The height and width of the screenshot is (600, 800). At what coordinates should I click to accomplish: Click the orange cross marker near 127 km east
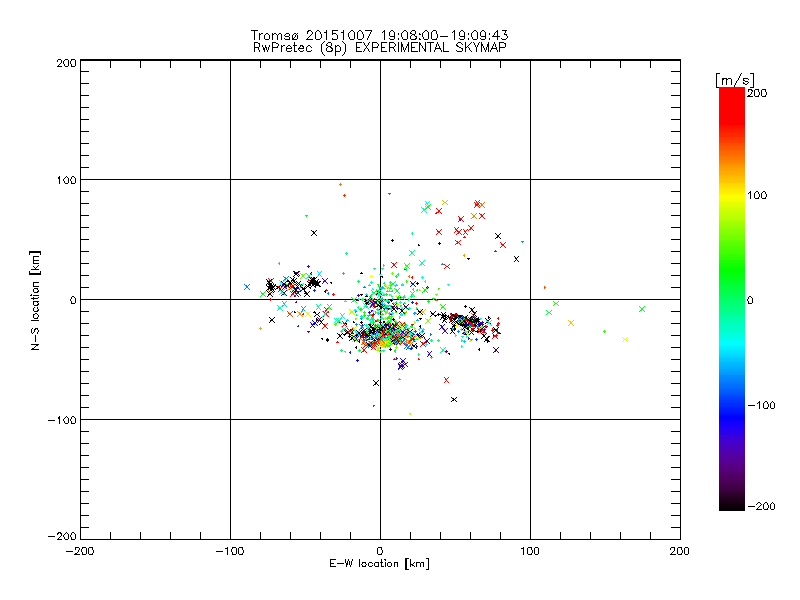click(571, 323)
